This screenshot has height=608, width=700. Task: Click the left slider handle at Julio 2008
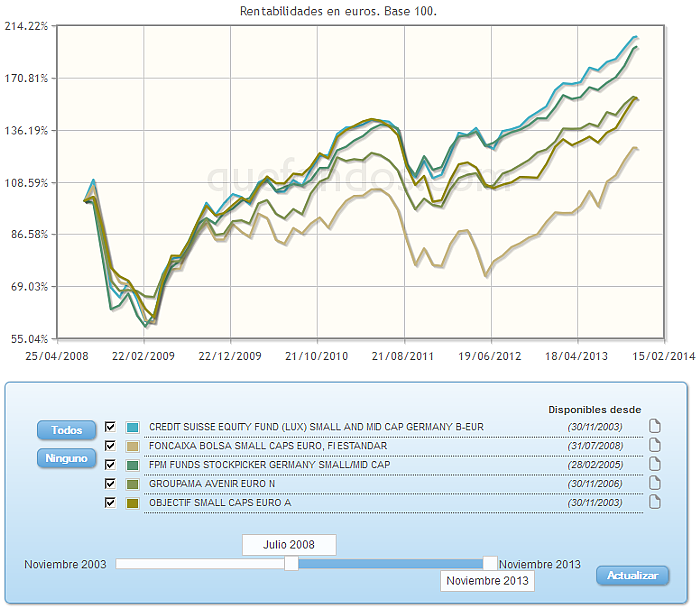click(292, 563)
